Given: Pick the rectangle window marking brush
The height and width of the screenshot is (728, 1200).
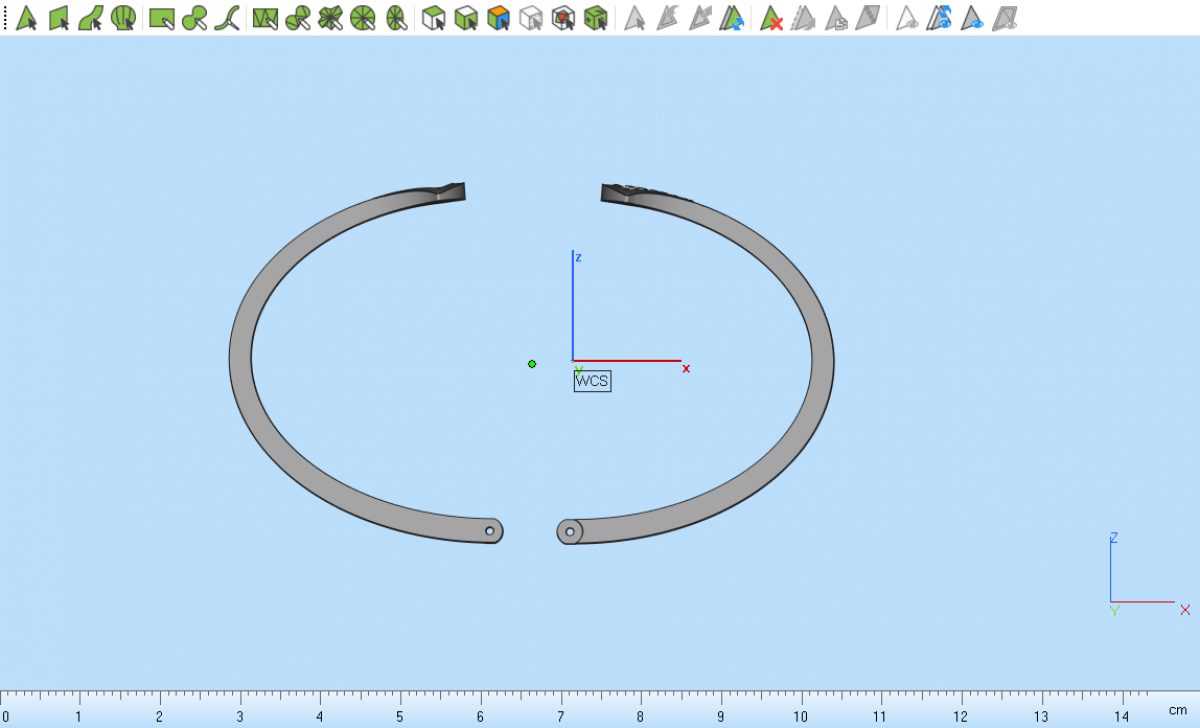Looking at the screenshot, I should tap(161, 18).
